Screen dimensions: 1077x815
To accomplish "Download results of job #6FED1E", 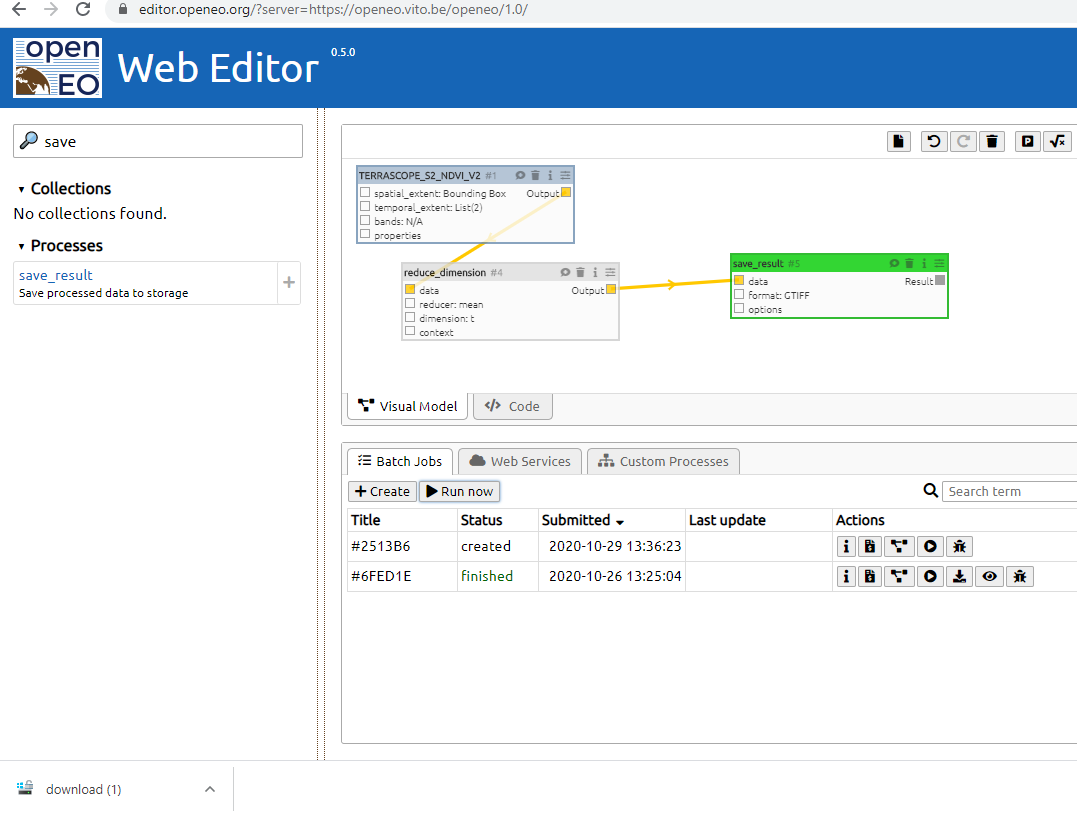I will pos(959,576).
